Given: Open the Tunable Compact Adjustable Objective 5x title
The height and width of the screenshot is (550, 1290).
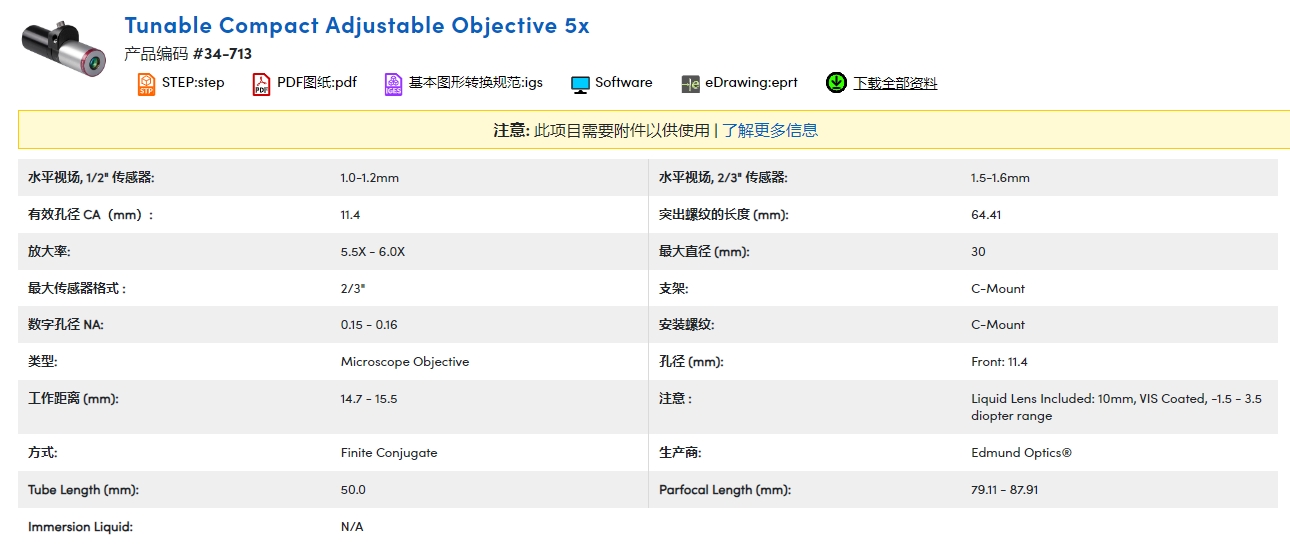Looking at the screenshot, I should coord(357,25).
